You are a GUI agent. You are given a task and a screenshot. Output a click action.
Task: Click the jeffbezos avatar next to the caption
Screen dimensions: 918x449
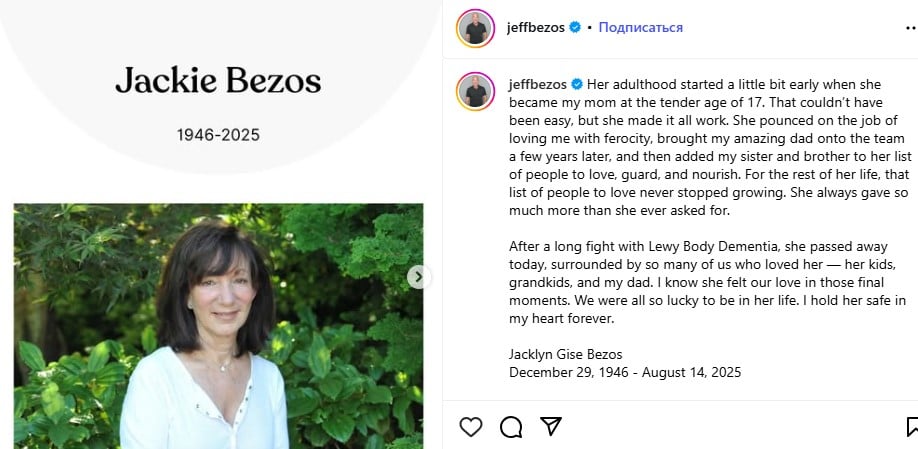coord(475,91)
